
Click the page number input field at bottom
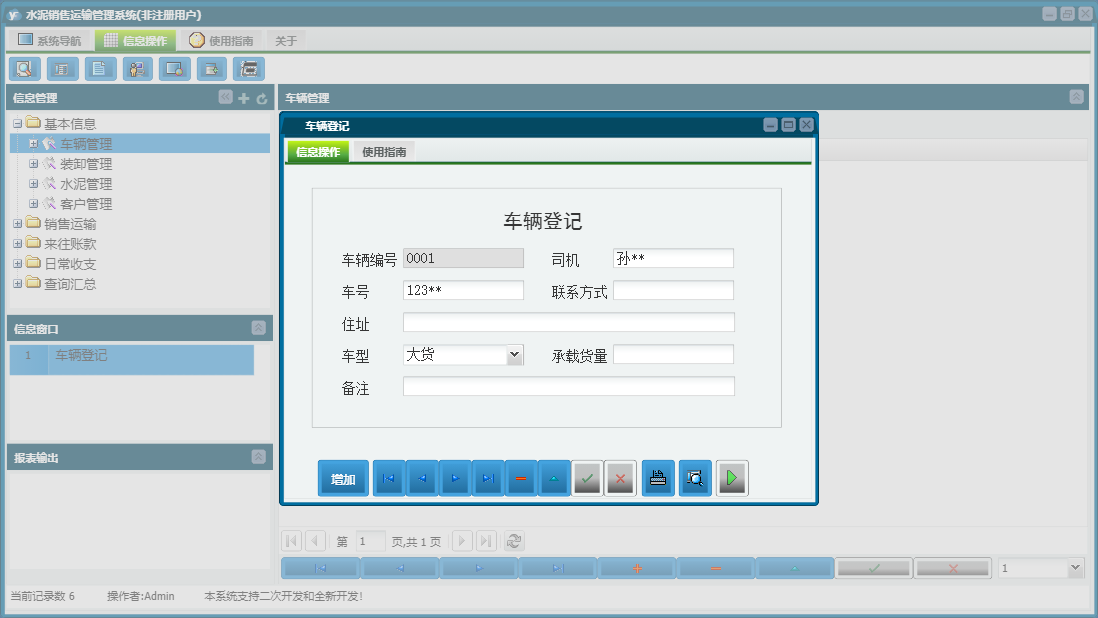click(369, 540)
